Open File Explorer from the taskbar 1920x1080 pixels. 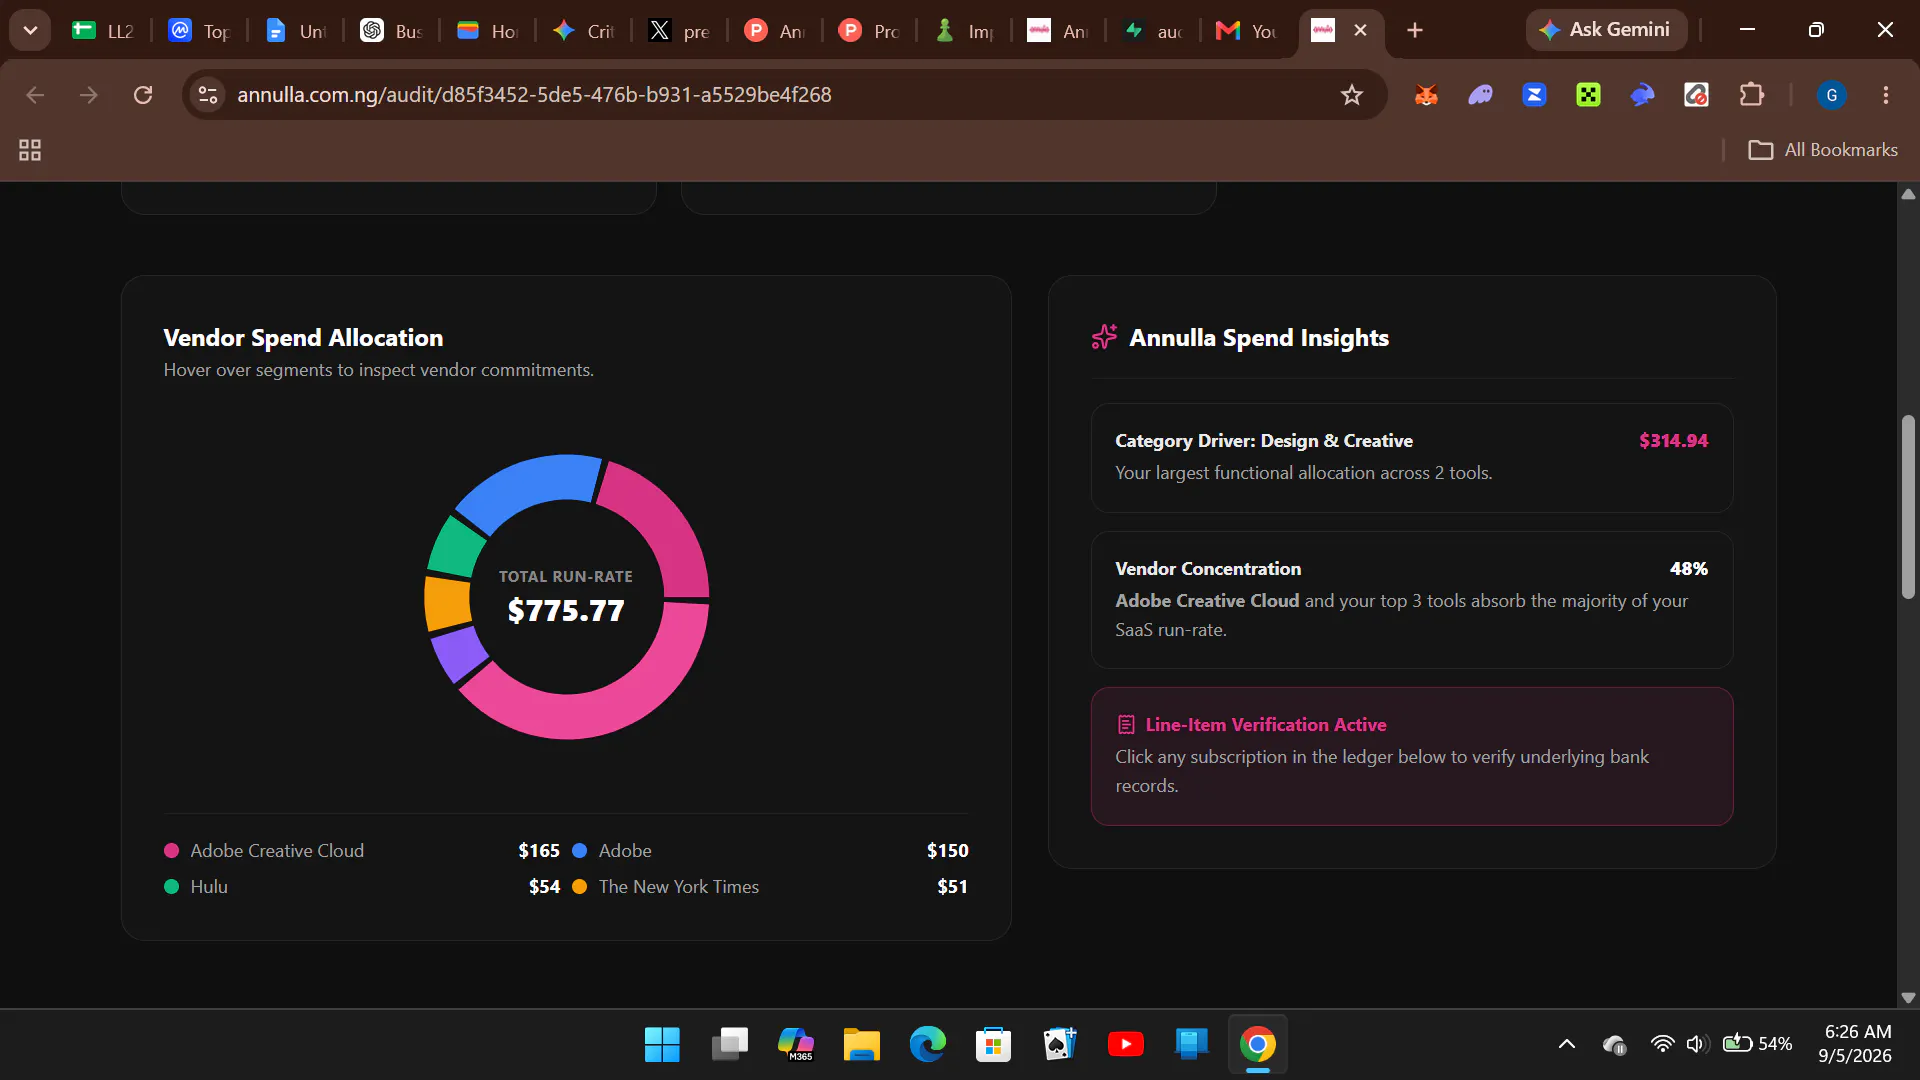pyautogui.click(x=861, y=1044)
